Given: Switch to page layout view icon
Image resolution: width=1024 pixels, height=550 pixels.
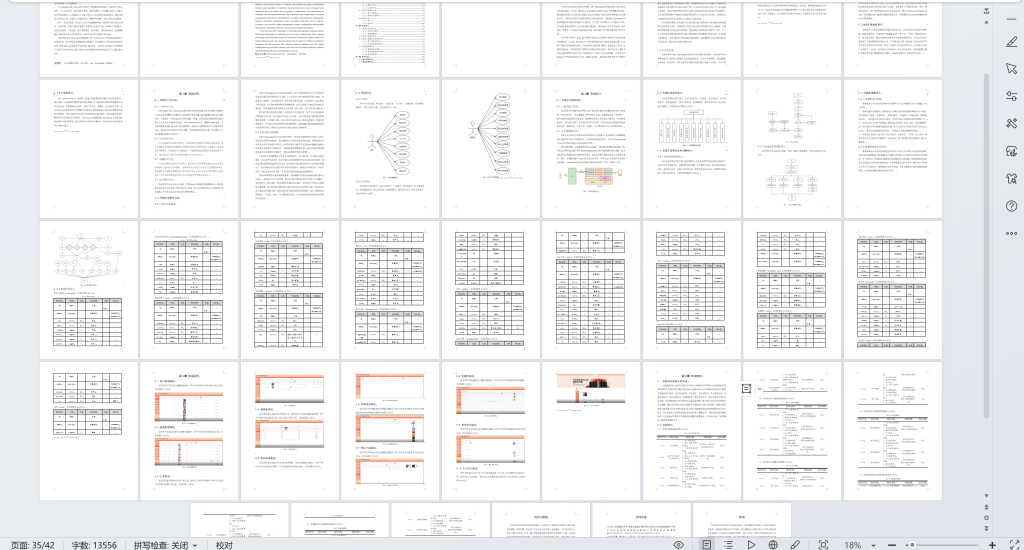Looking at the screenshot, I should click(x=707, y=545).
